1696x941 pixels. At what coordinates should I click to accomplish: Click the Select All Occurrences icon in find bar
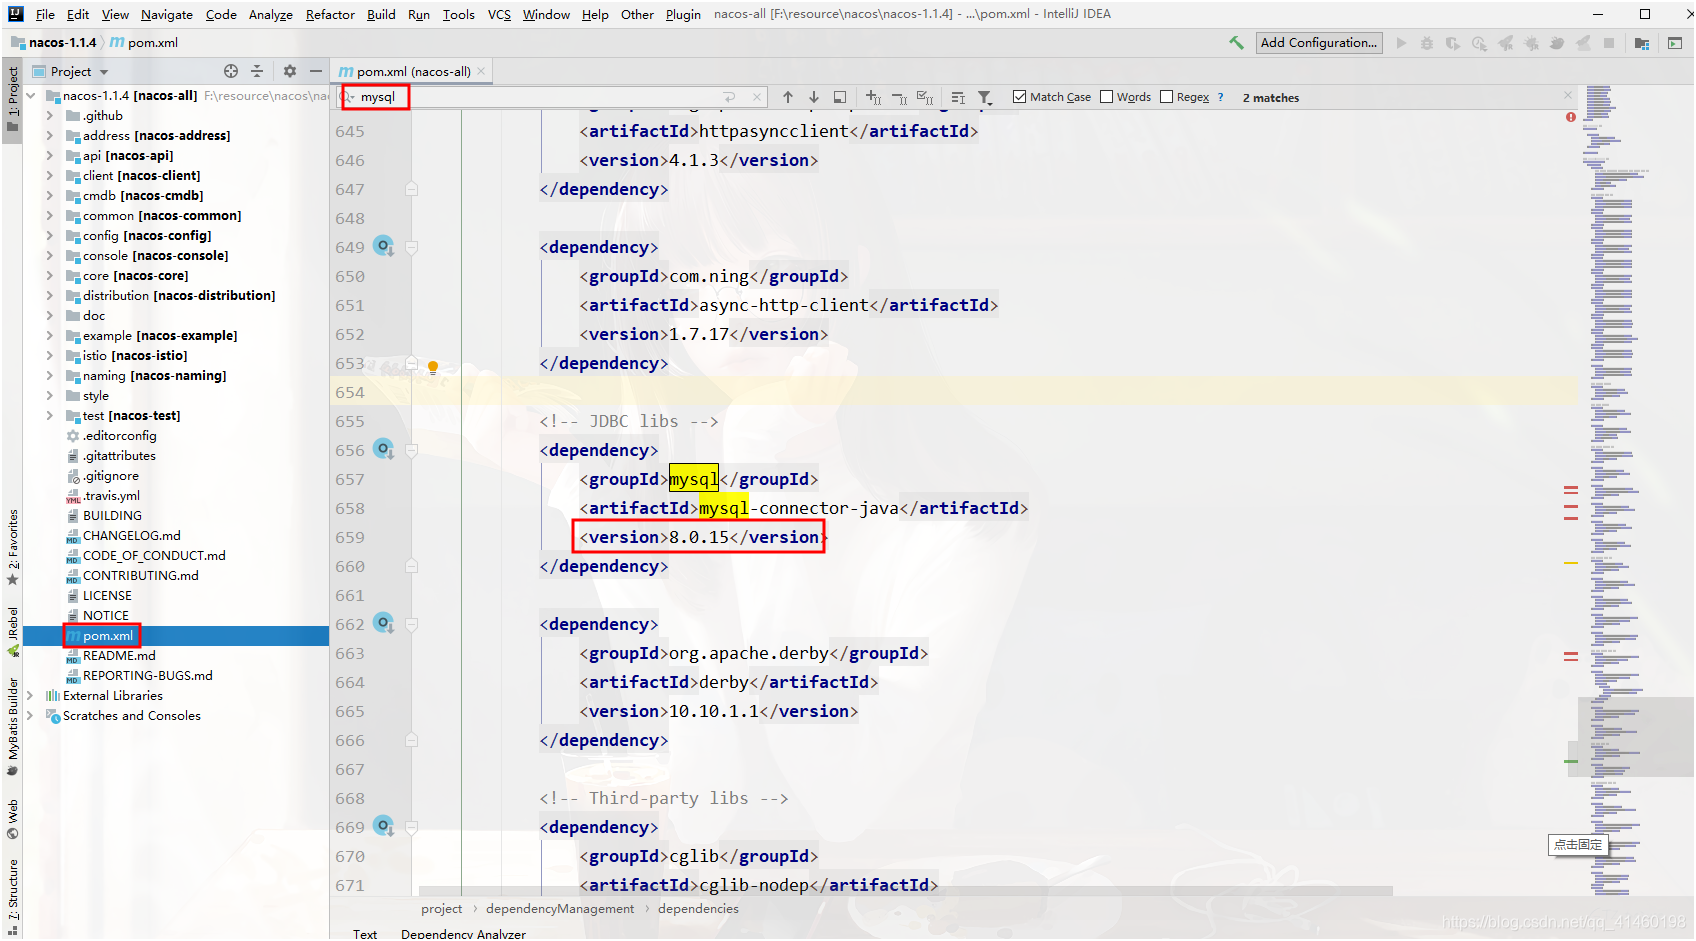[x=926, y=97]
